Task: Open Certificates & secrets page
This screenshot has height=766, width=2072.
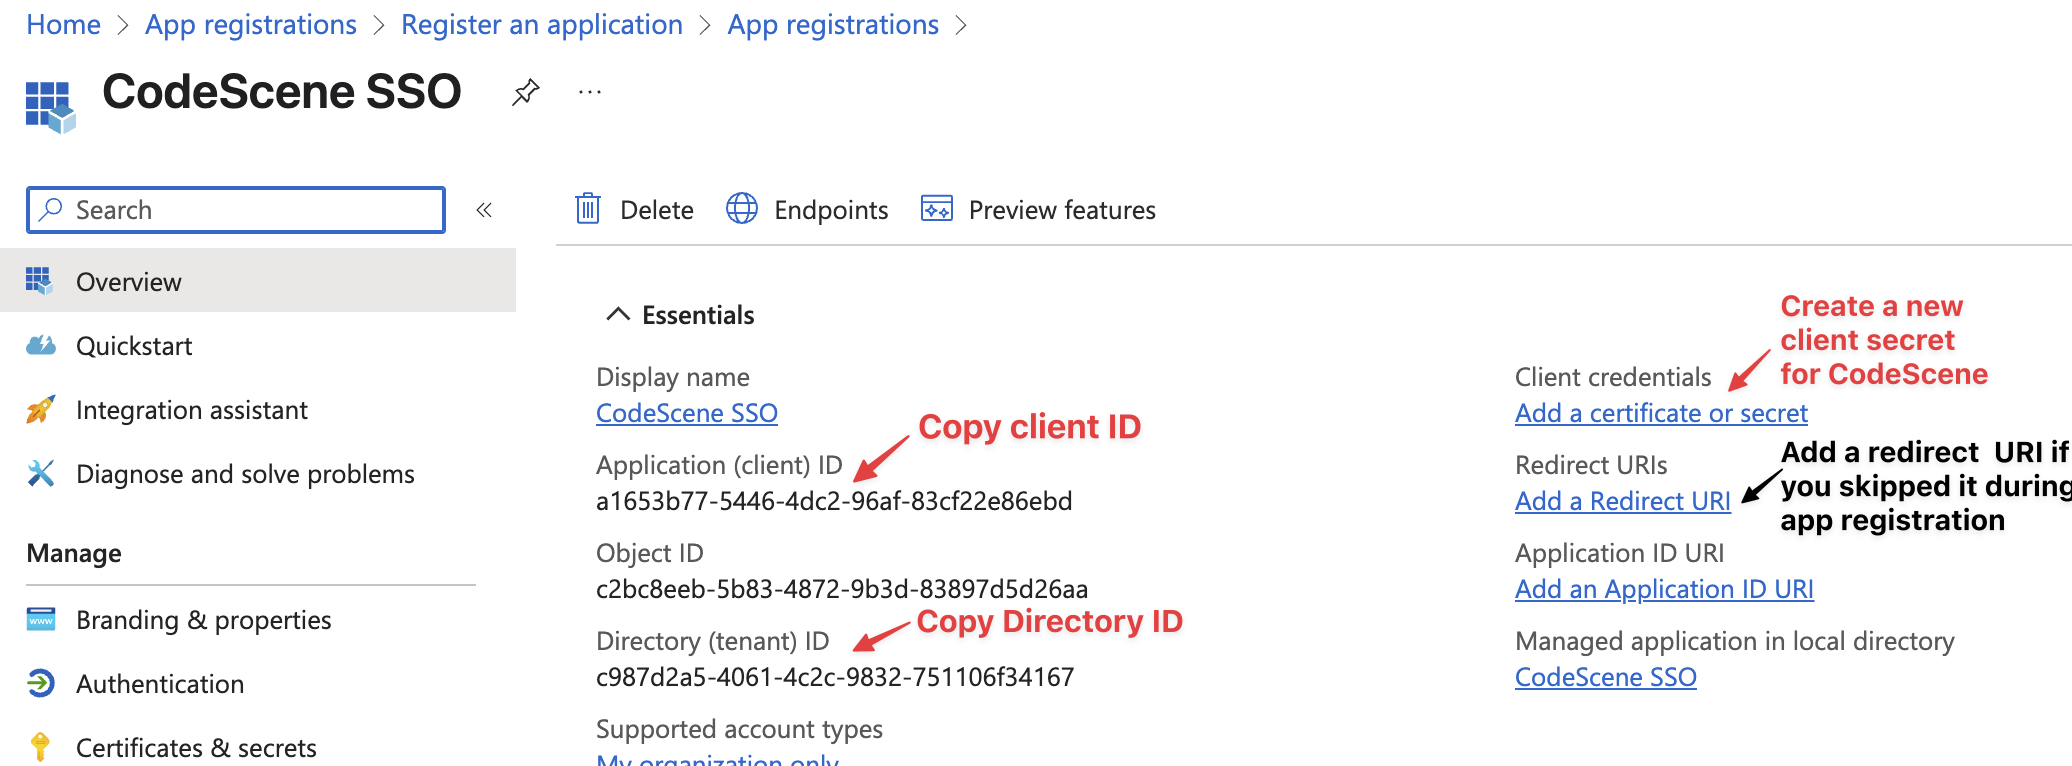Action: 258,747
